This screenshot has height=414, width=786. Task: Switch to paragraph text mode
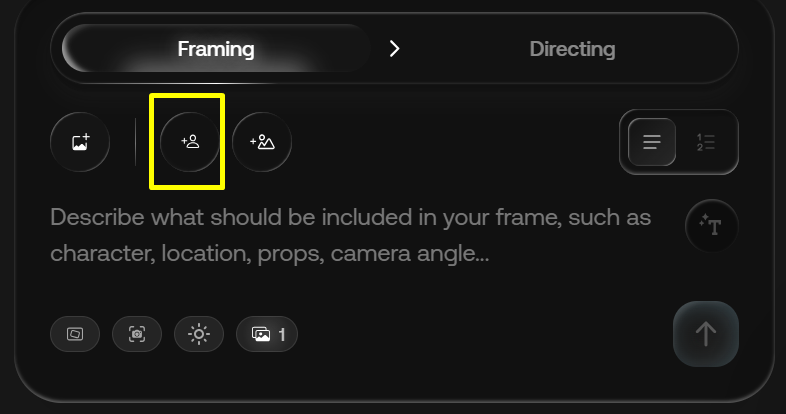pyautogui.click(x=652, y=142)
